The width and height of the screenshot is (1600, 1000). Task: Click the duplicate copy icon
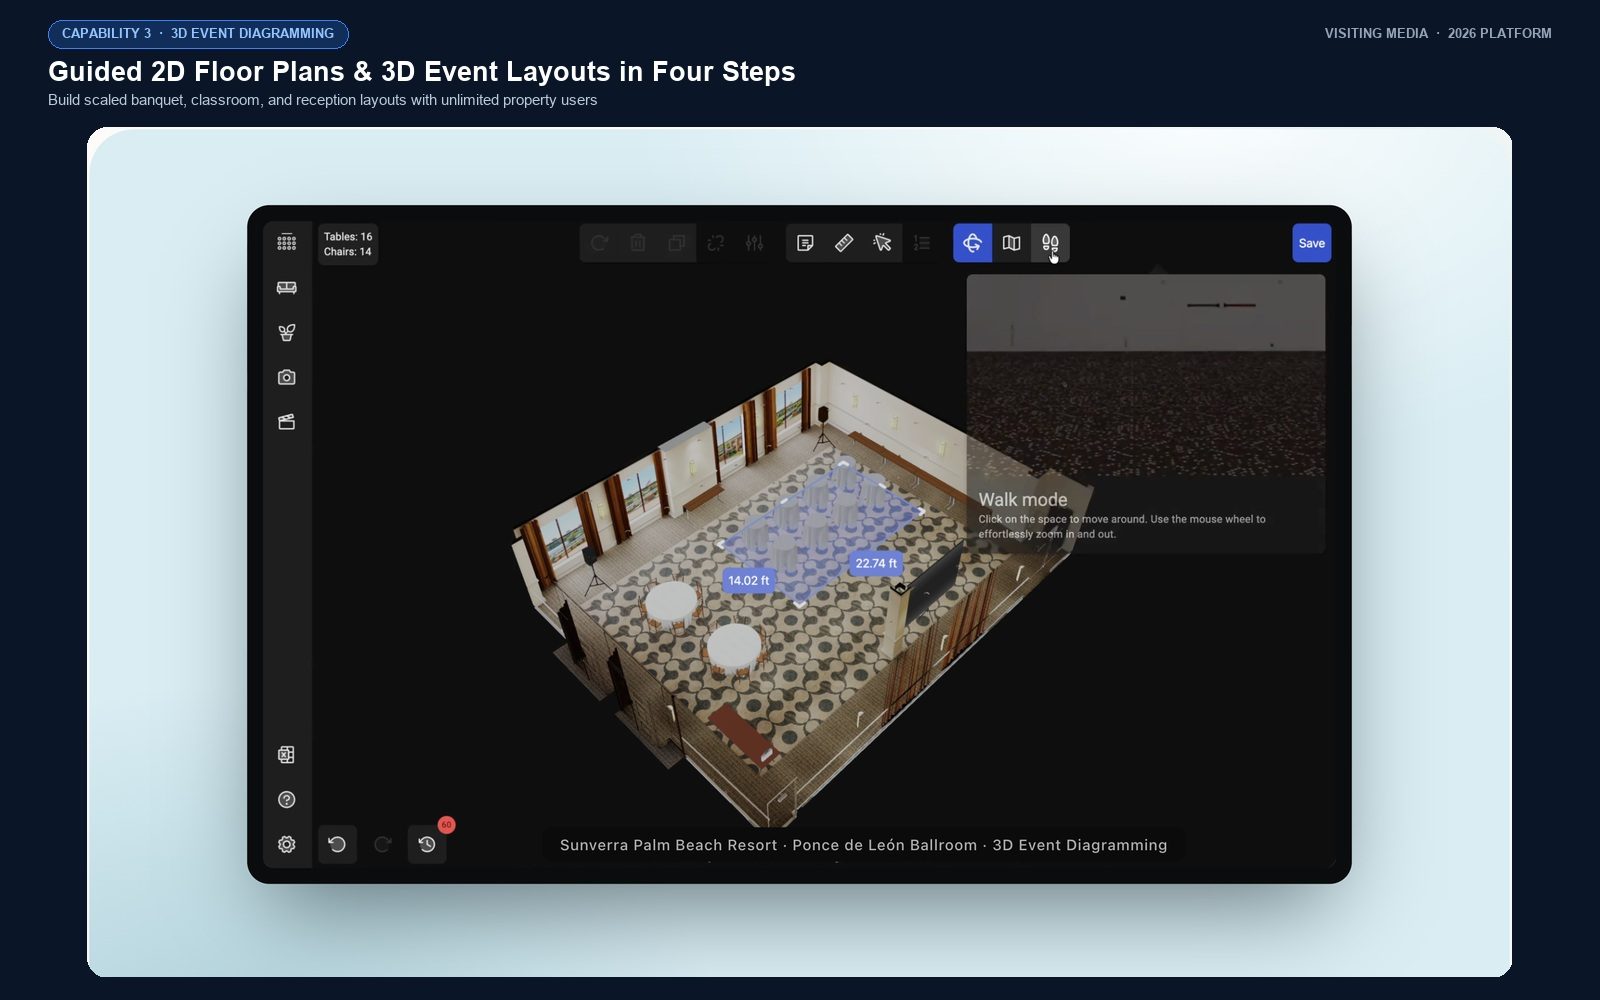coord(677,243)
